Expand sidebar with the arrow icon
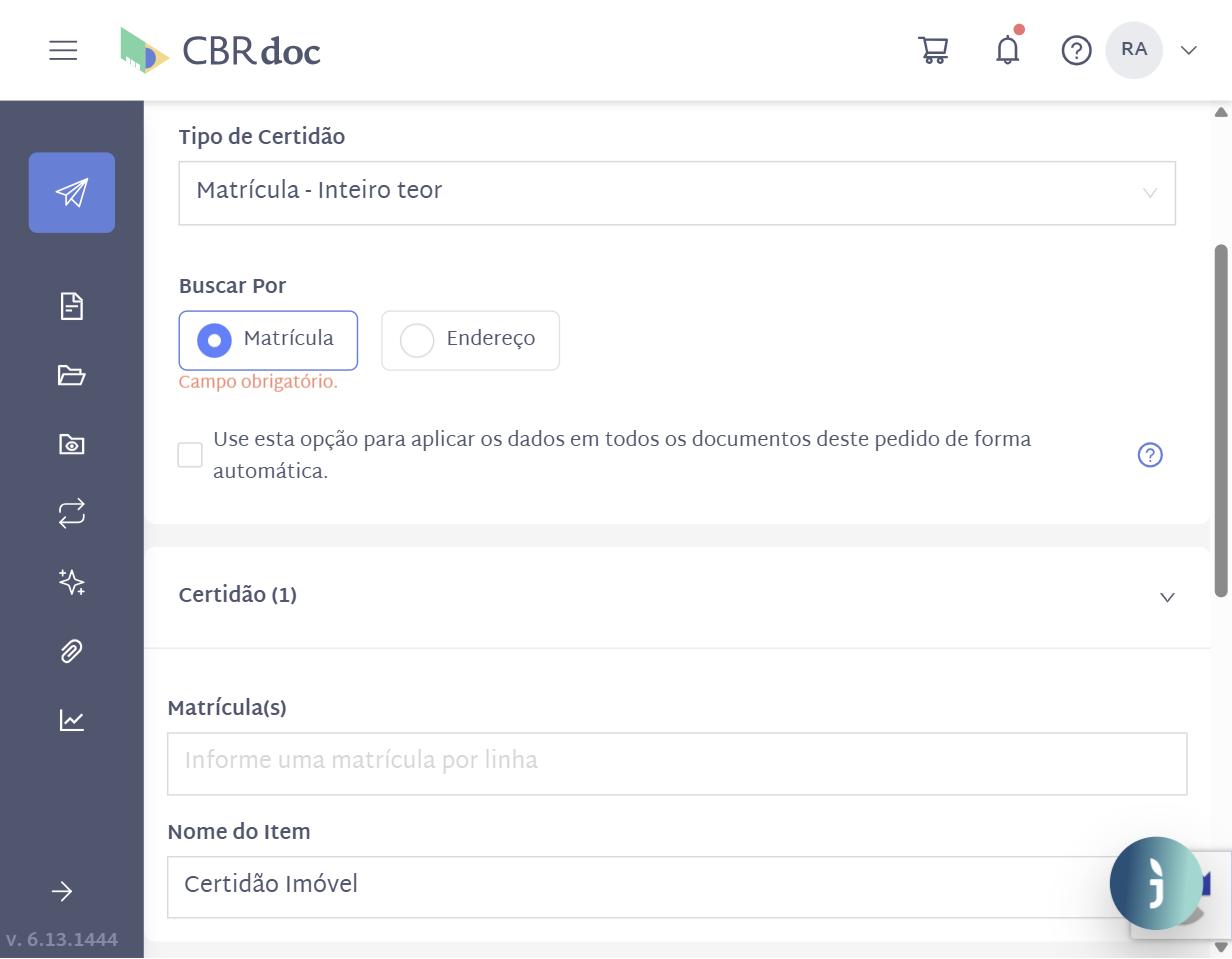1232x959 pixels. coord(62,891)
